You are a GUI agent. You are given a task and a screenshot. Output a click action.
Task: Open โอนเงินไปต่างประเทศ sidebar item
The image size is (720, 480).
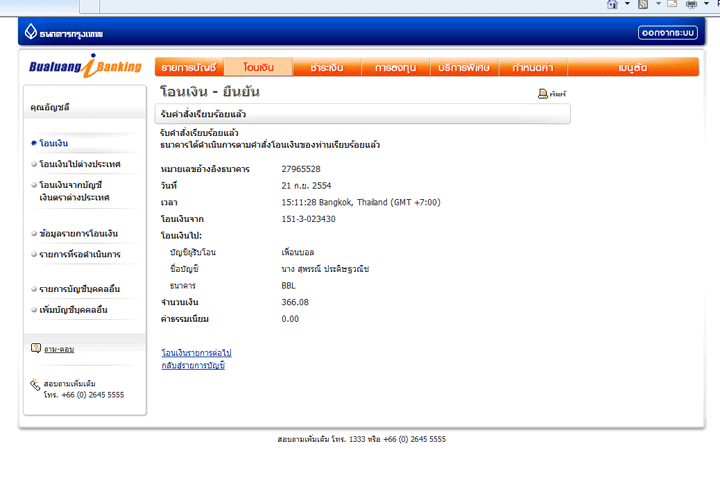[80, 164]
